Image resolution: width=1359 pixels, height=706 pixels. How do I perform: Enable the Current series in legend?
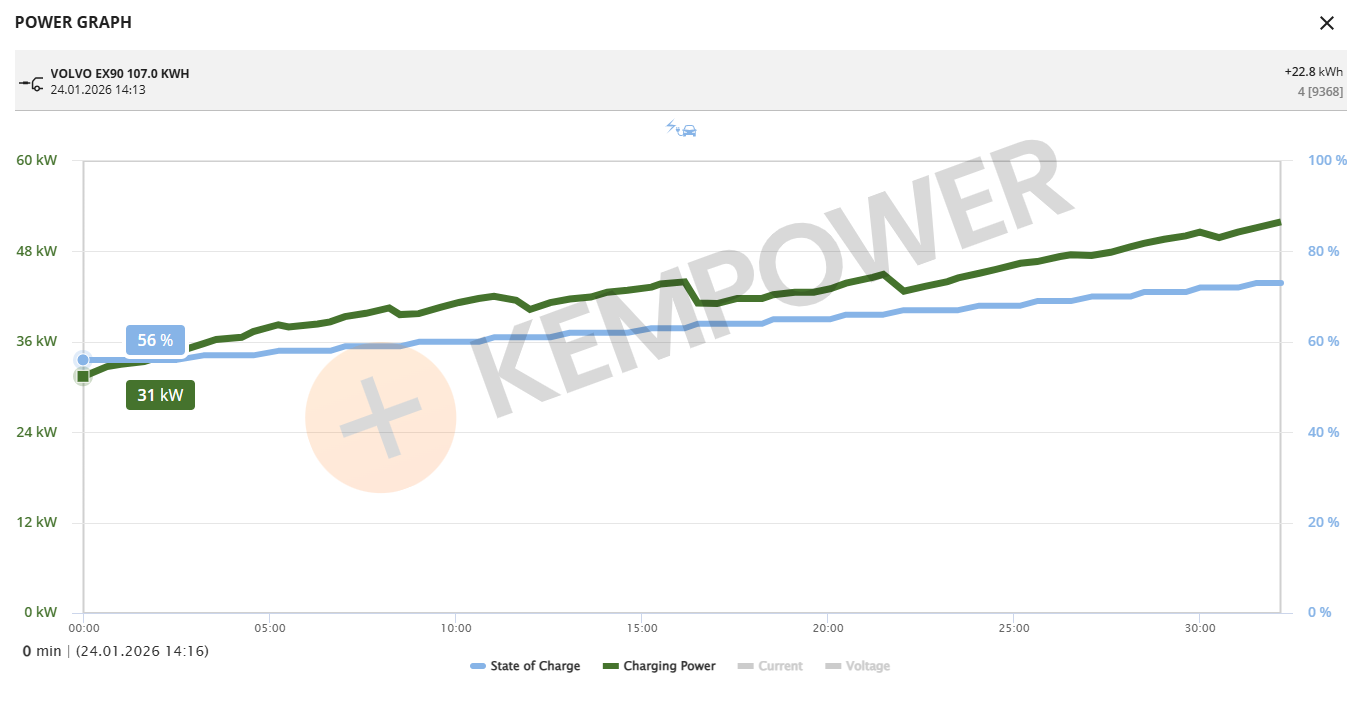click(x=770, y=666)
